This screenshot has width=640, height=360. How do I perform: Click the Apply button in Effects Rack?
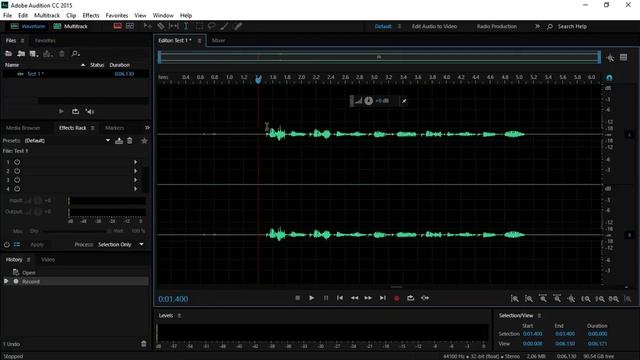pyautogui.click(x=37, y=244)
